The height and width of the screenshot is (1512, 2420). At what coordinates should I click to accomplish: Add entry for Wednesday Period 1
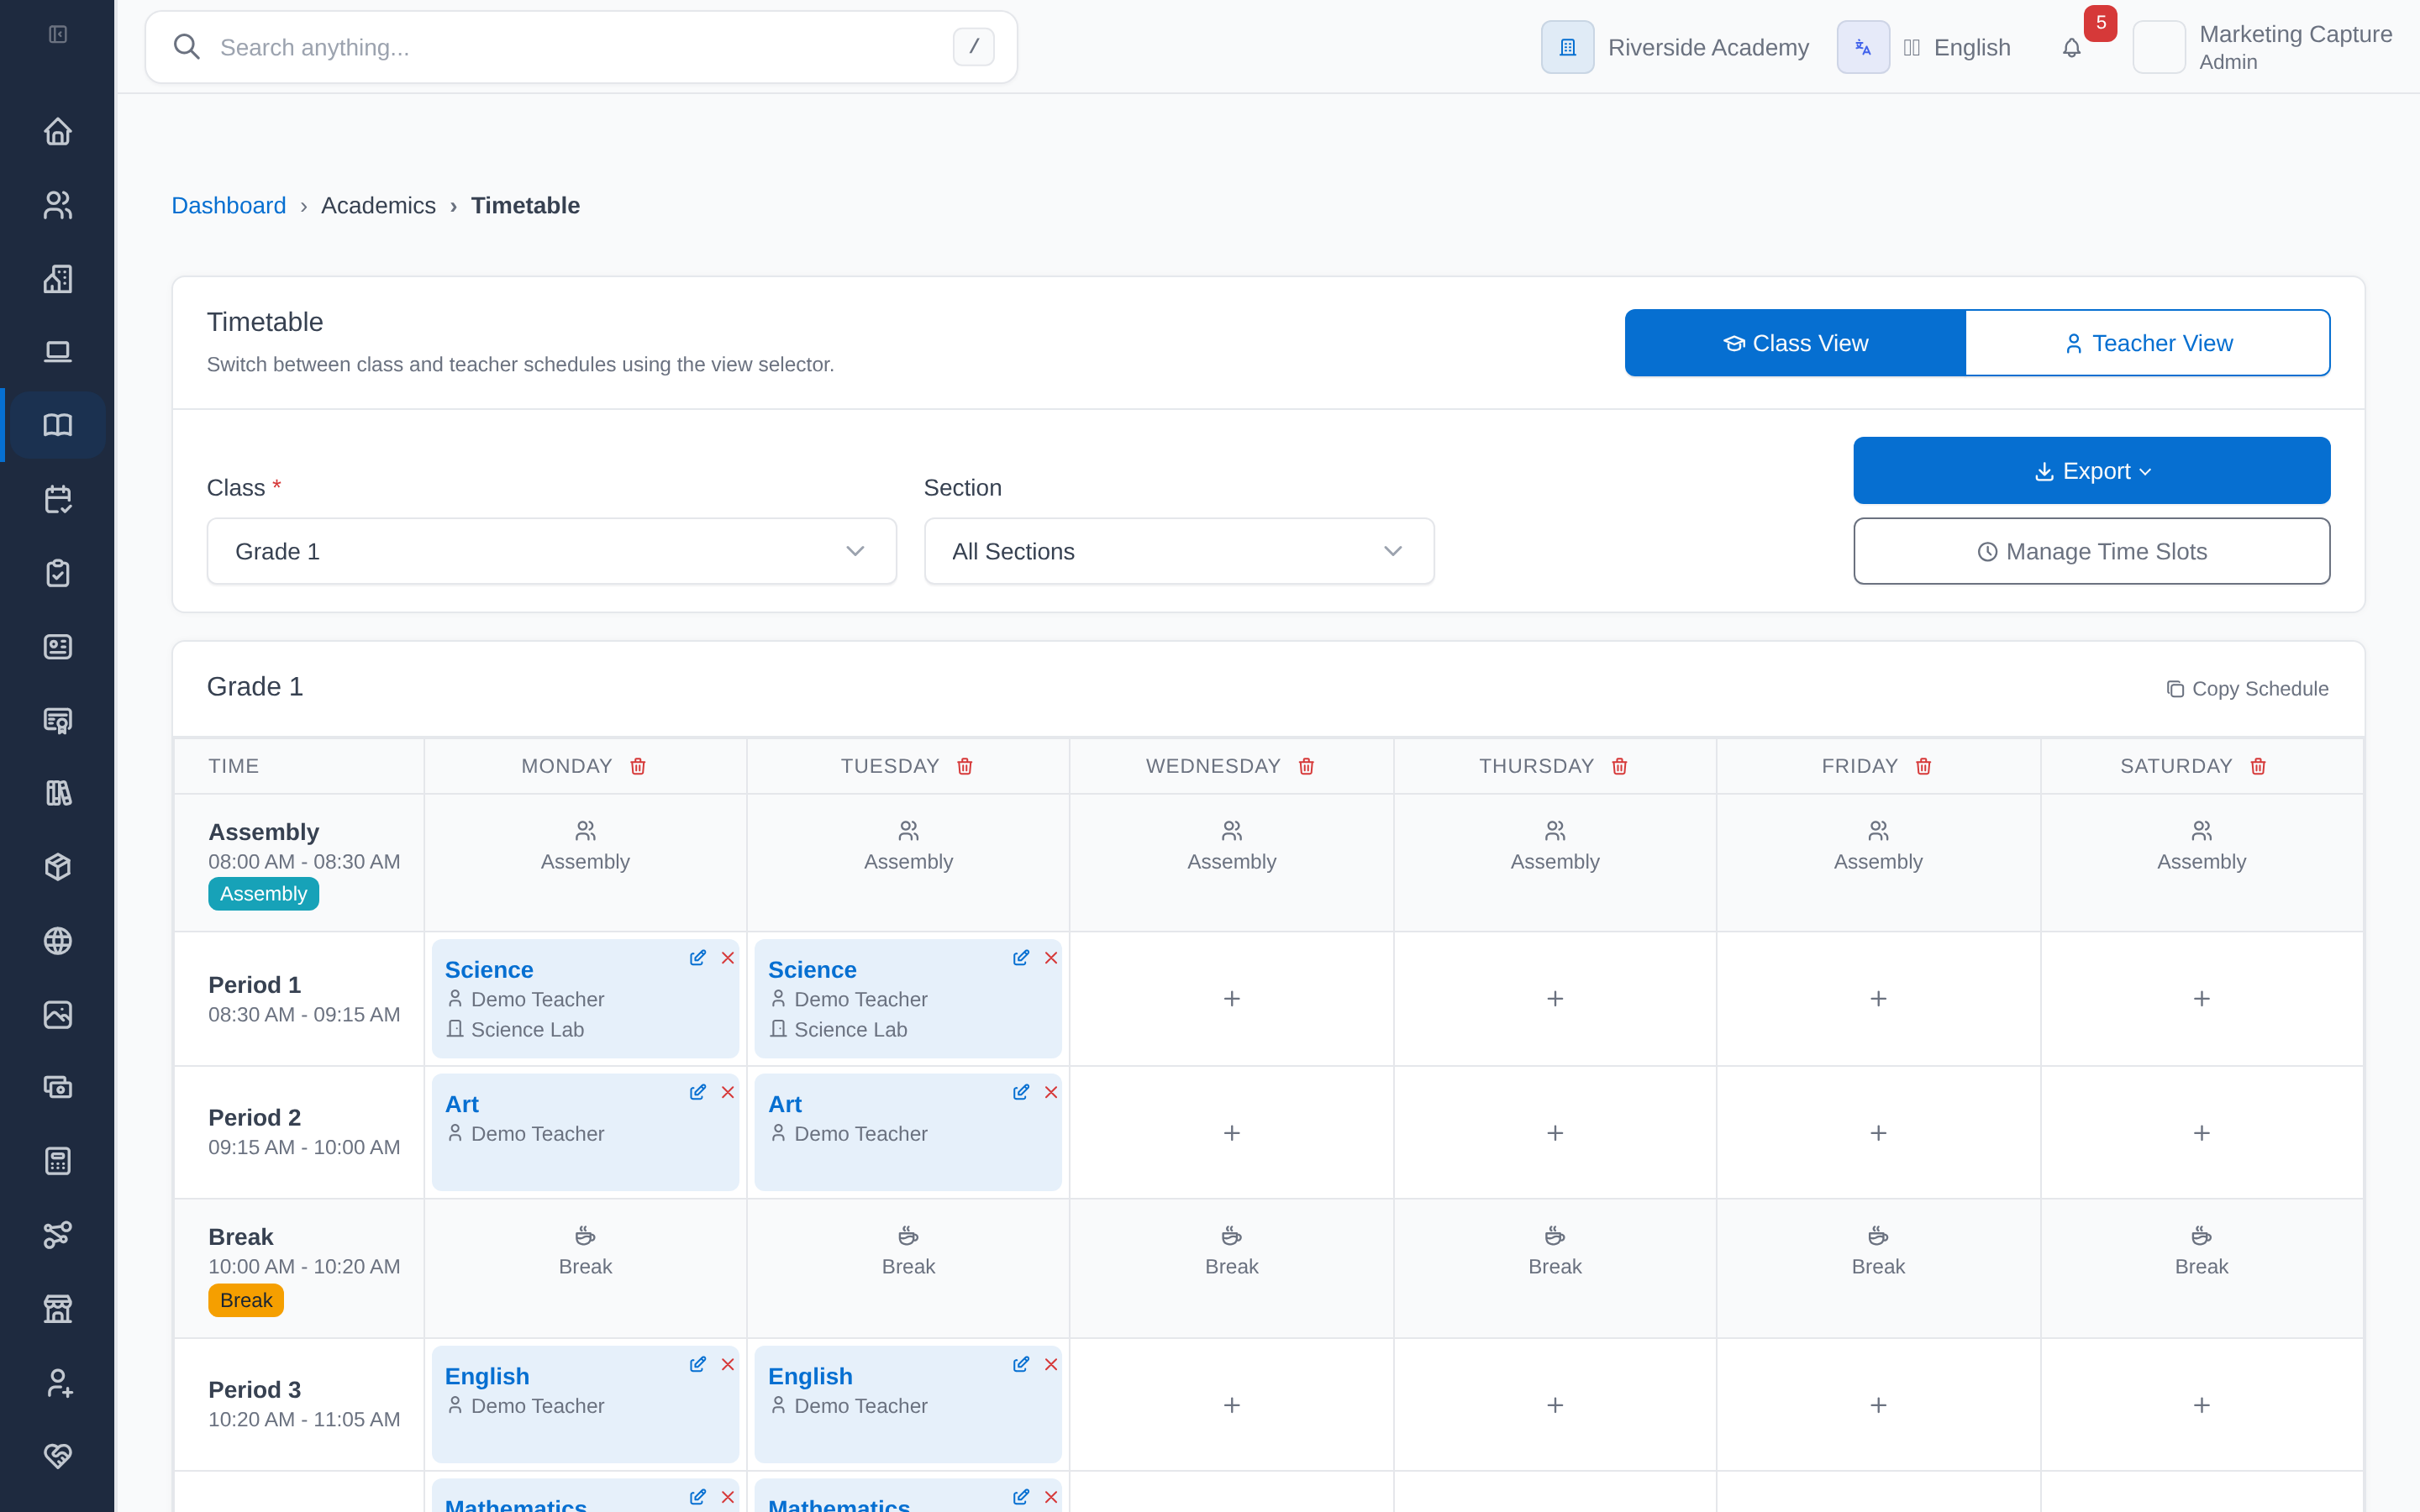tap(1231, 998)
